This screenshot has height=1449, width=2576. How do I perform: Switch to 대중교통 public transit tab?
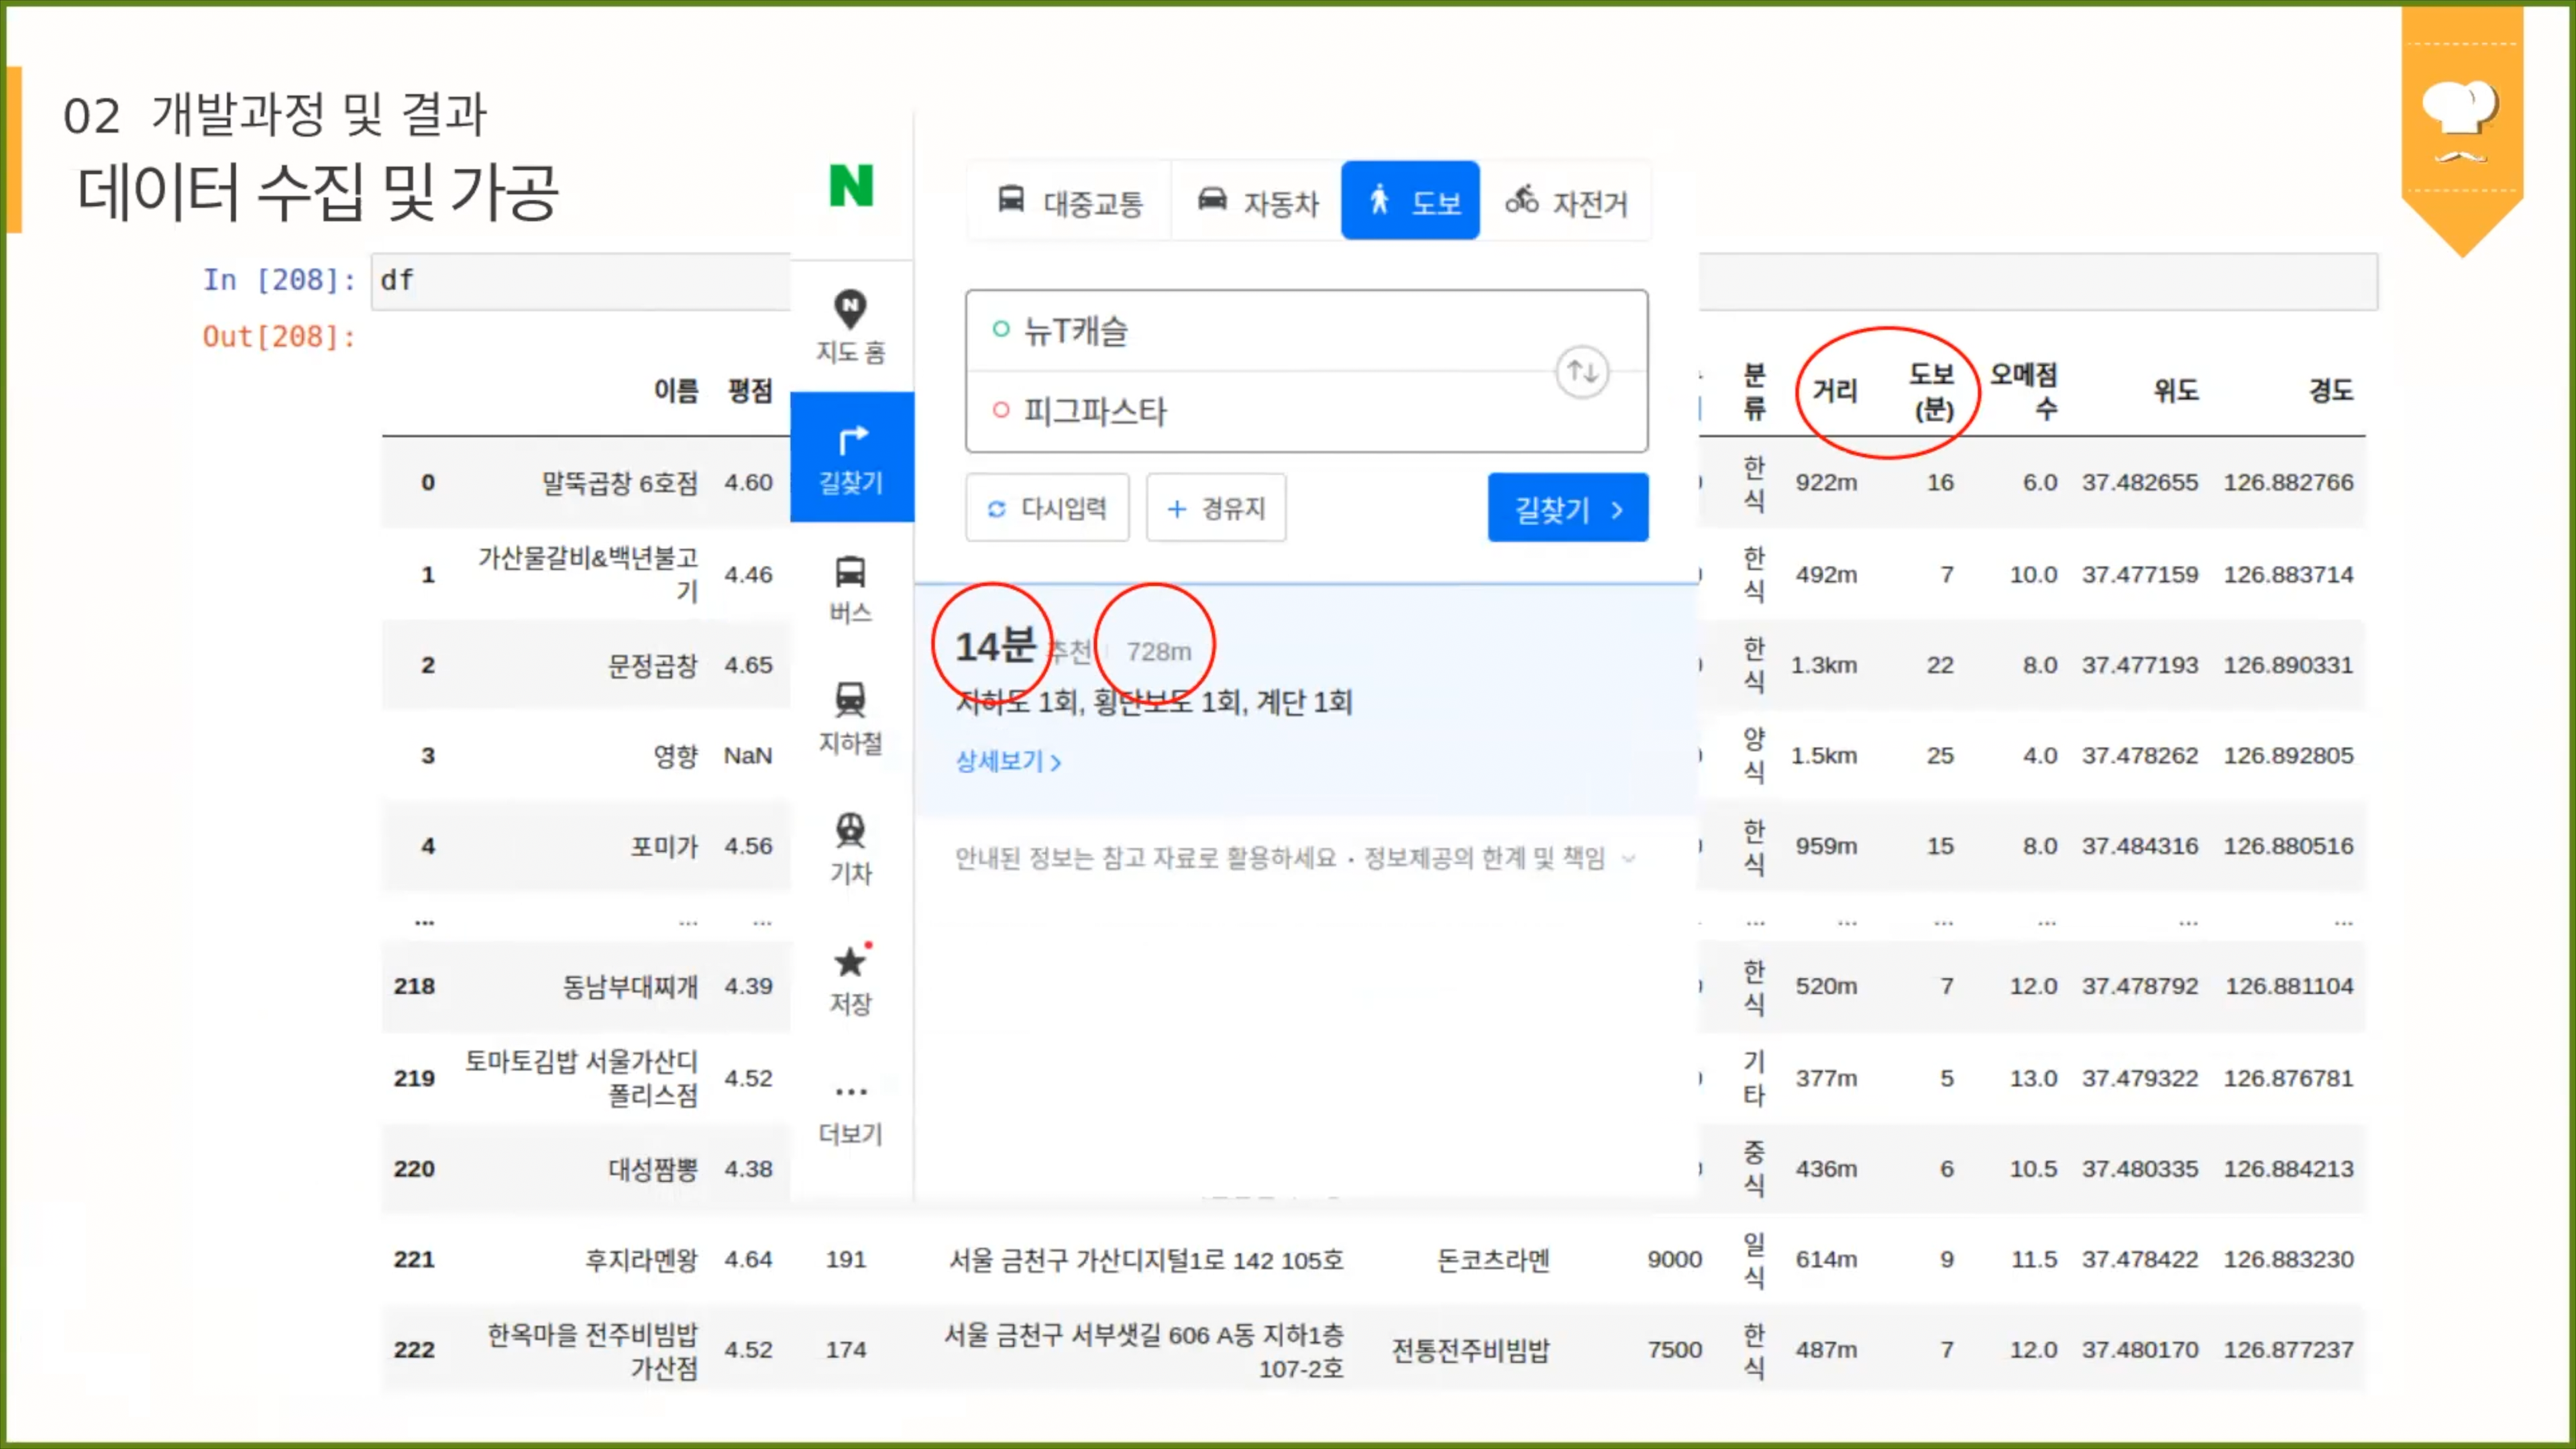pos(1070,202)
